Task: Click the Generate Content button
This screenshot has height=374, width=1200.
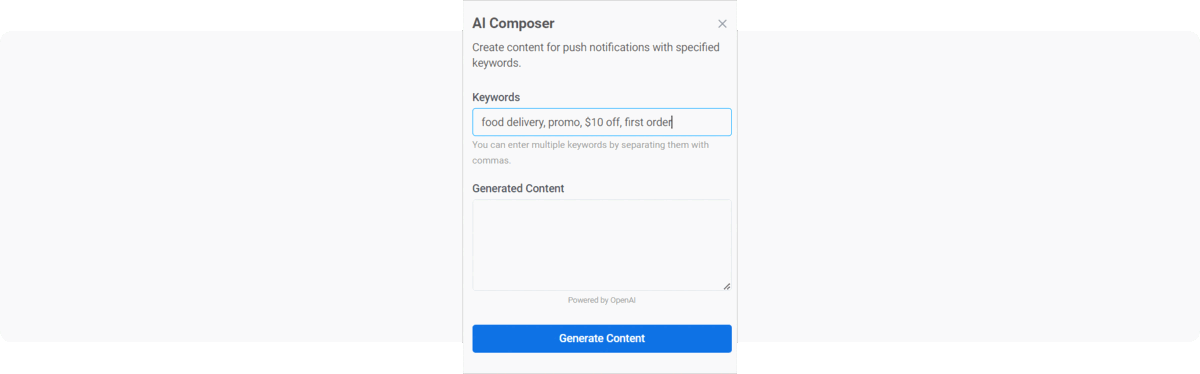Action: [x=602, y=338]
